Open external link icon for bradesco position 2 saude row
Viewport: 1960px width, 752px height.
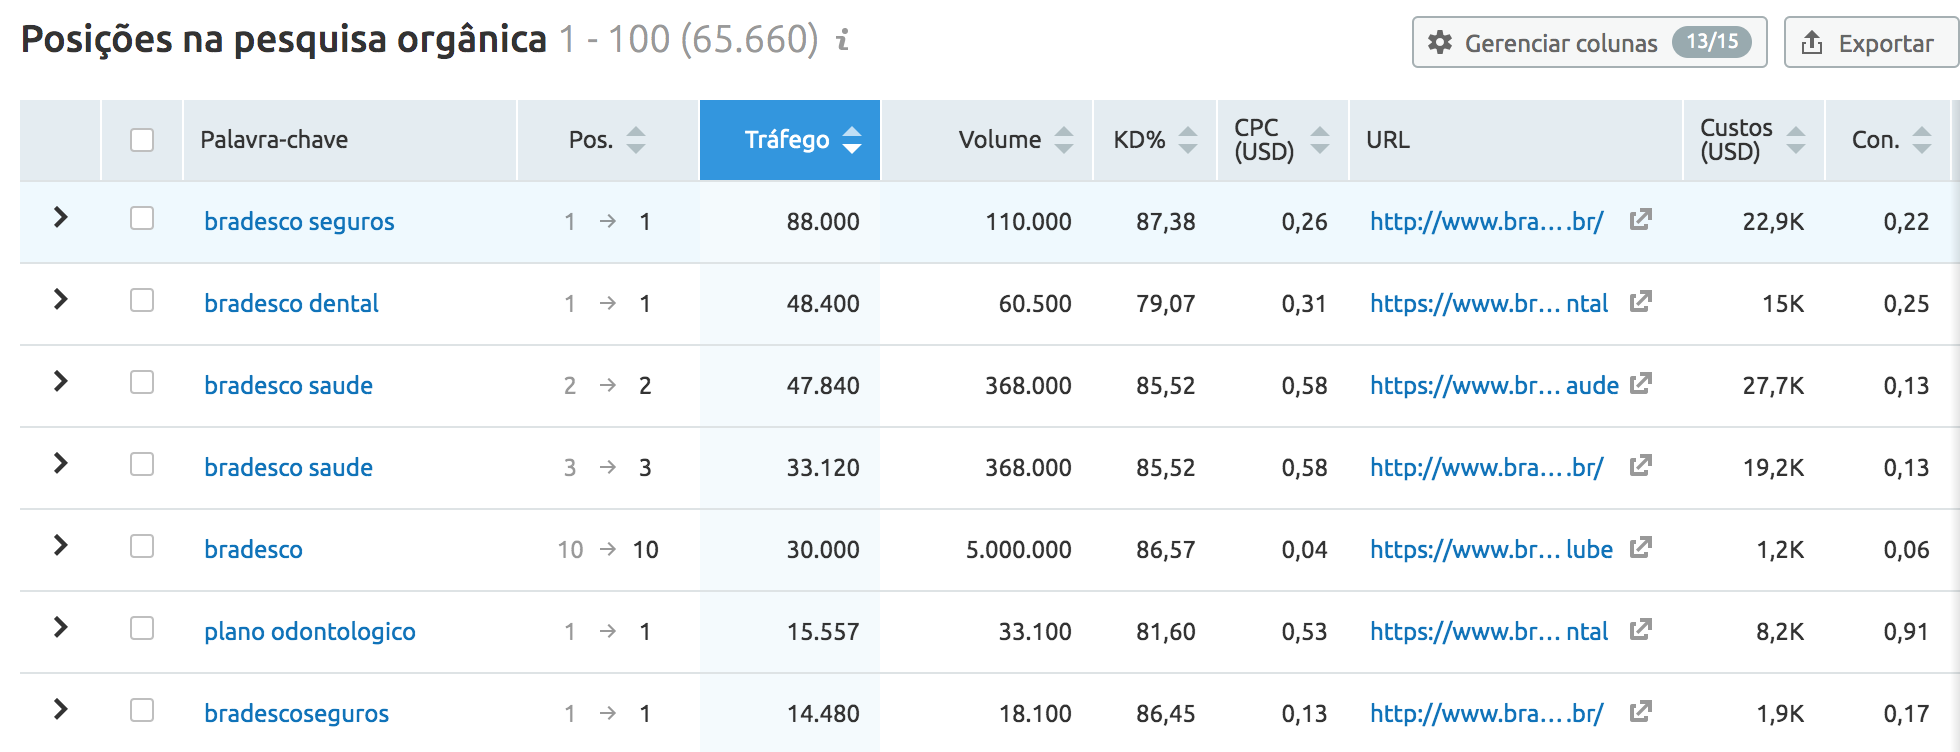(x=1640, y=383)
